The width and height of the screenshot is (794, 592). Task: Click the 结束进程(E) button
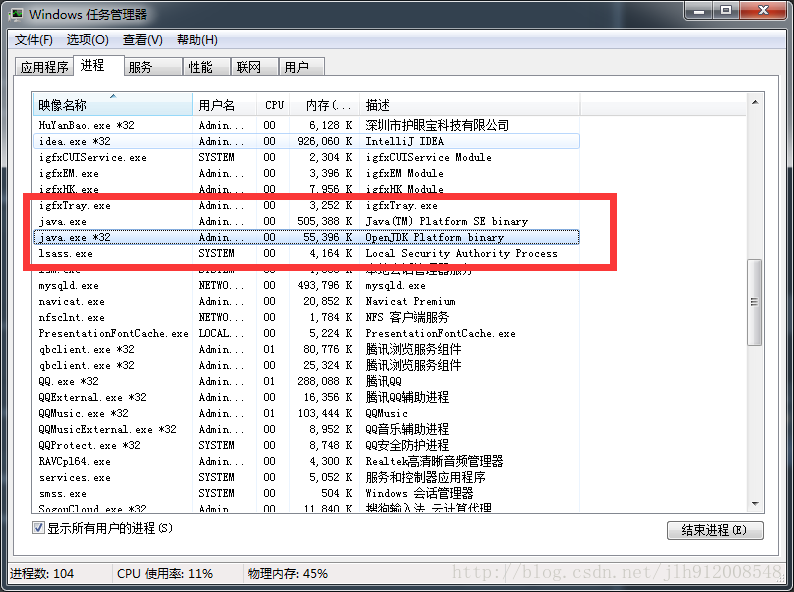(715, 530)
